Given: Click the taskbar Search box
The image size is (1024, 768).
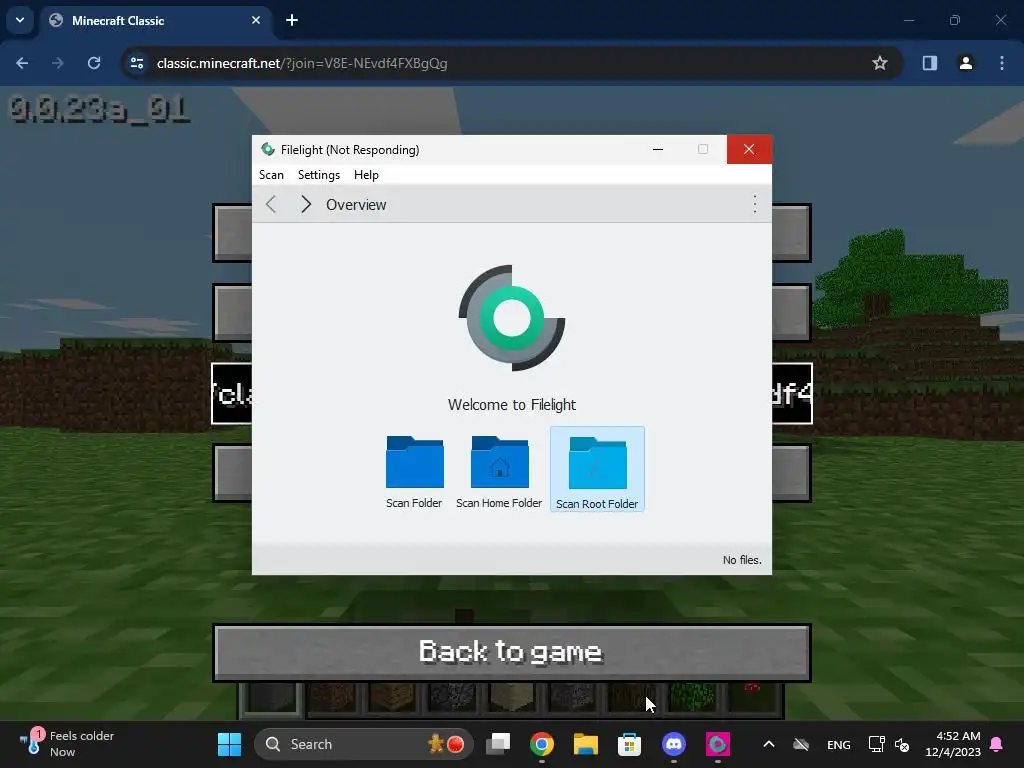Looking at the screenshot, I should point(364,744).
